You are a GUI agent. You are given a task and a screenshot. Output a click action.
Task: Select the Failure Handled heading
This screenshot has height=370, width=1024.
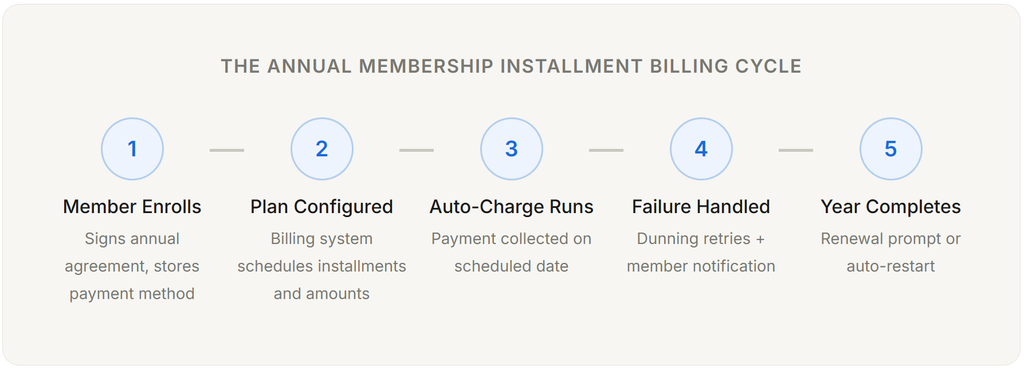click(x=701, y=207)
